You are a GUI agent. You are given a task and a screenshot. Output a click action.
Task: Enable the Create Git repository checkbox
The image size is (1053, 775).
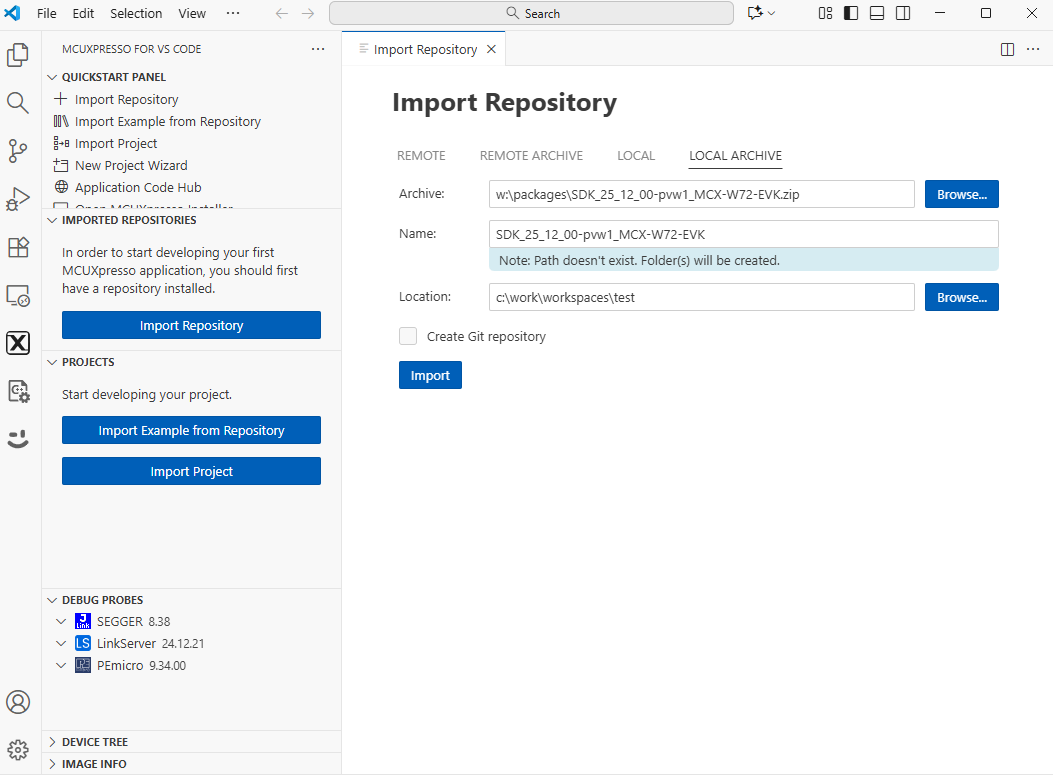pos(408,336)
